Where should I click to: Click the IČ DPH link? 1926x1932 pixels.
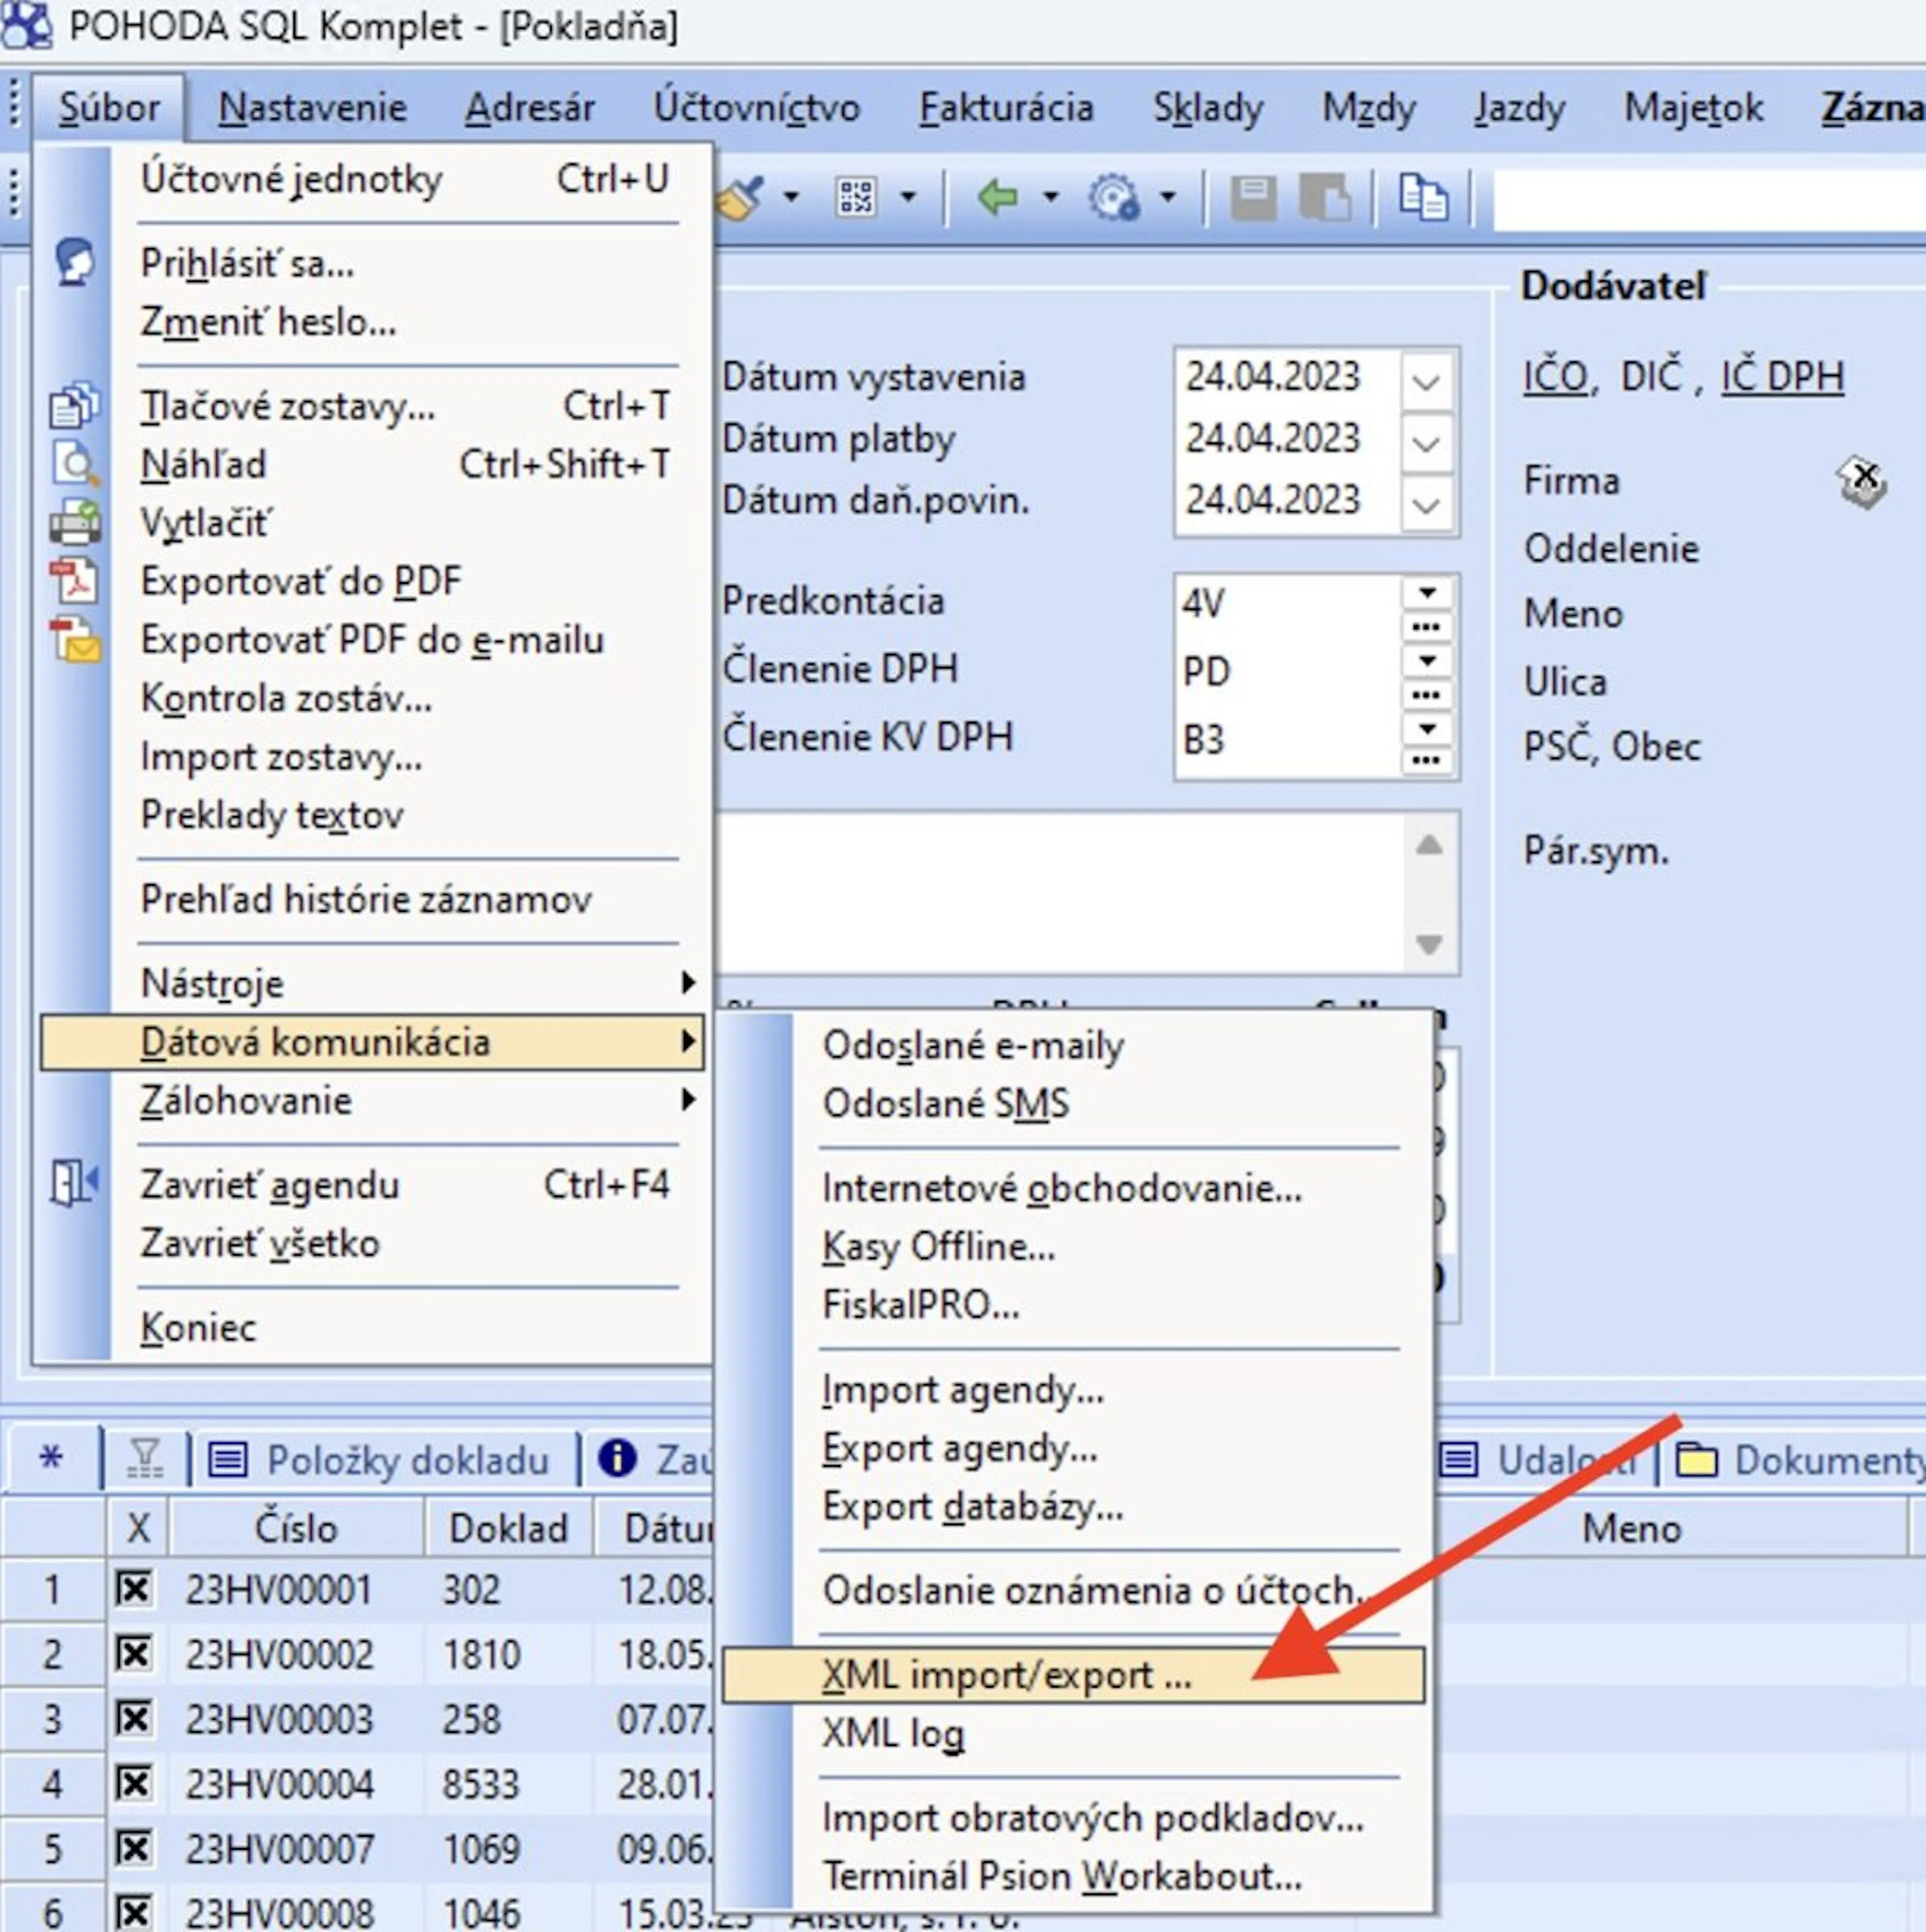click(x=1783, y=377)
